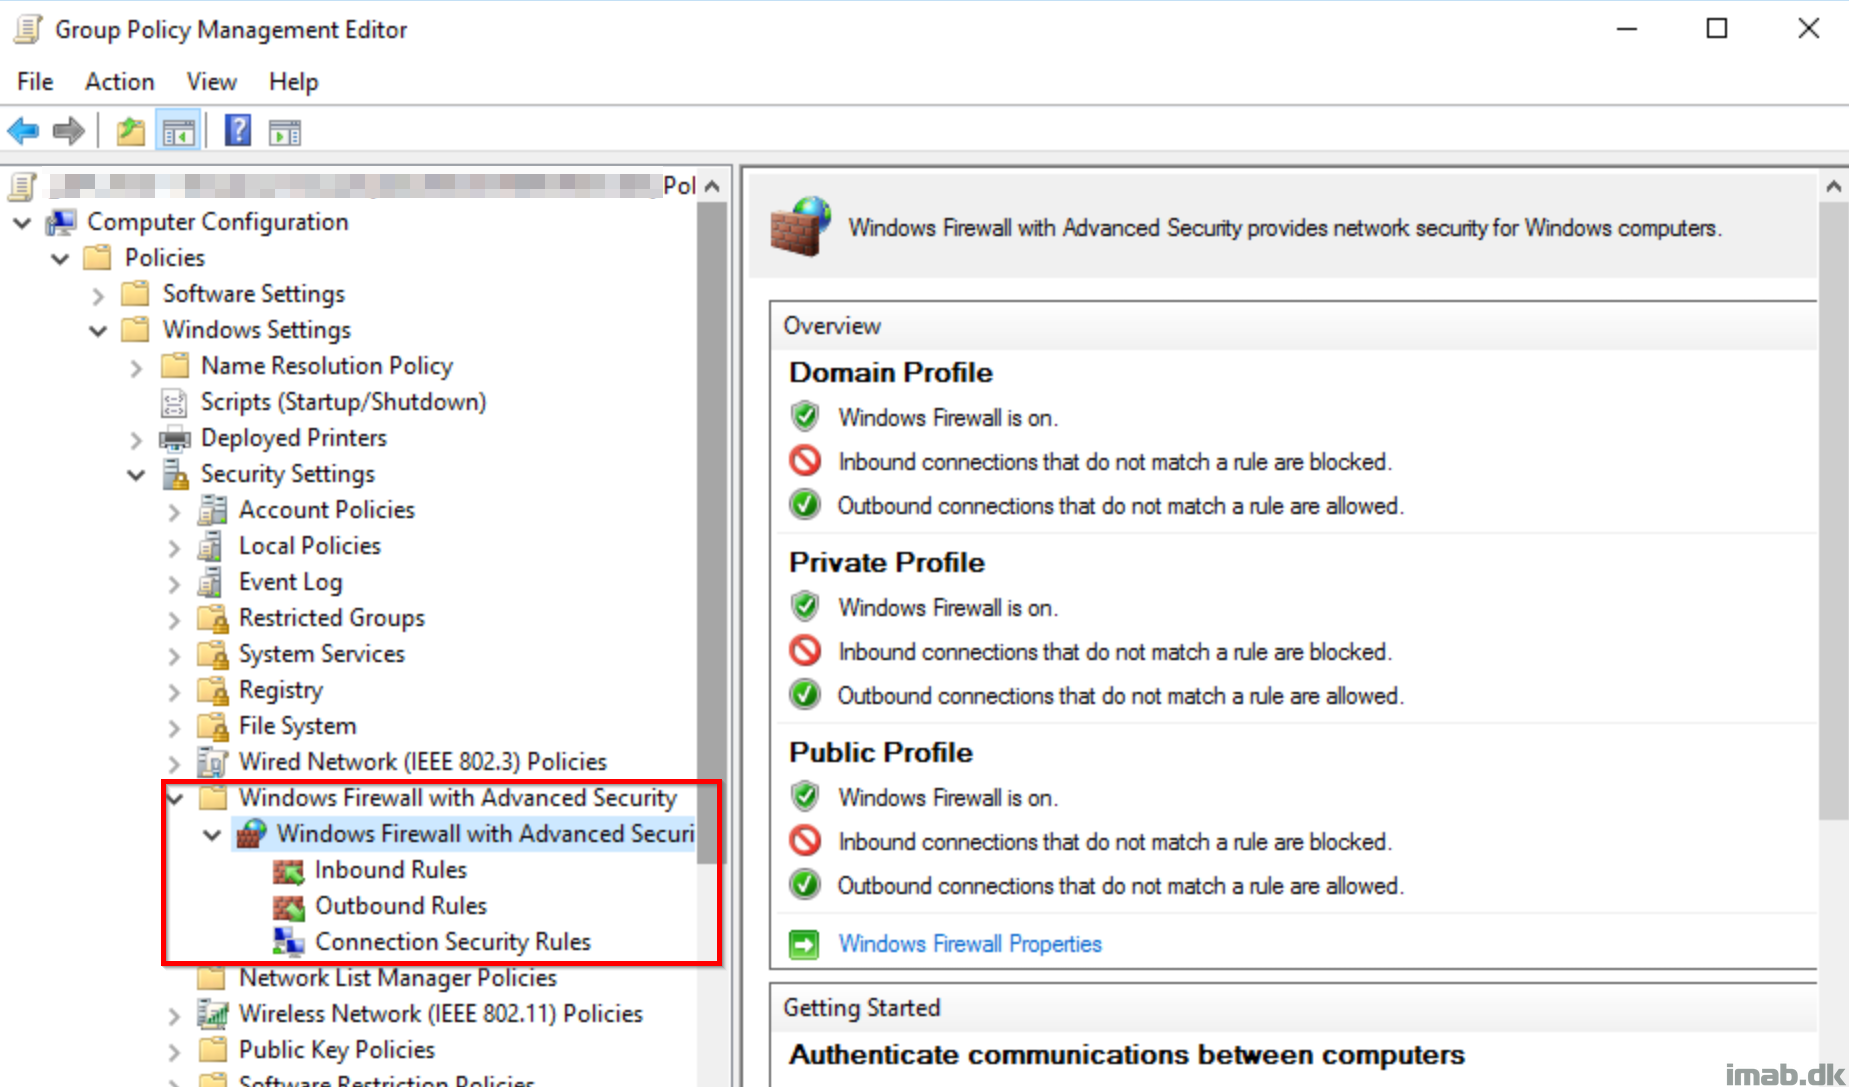This screenshot has width=1849, height=1087.
Task: Expand the Name Resolution Policy node
Action: [136, 367]
